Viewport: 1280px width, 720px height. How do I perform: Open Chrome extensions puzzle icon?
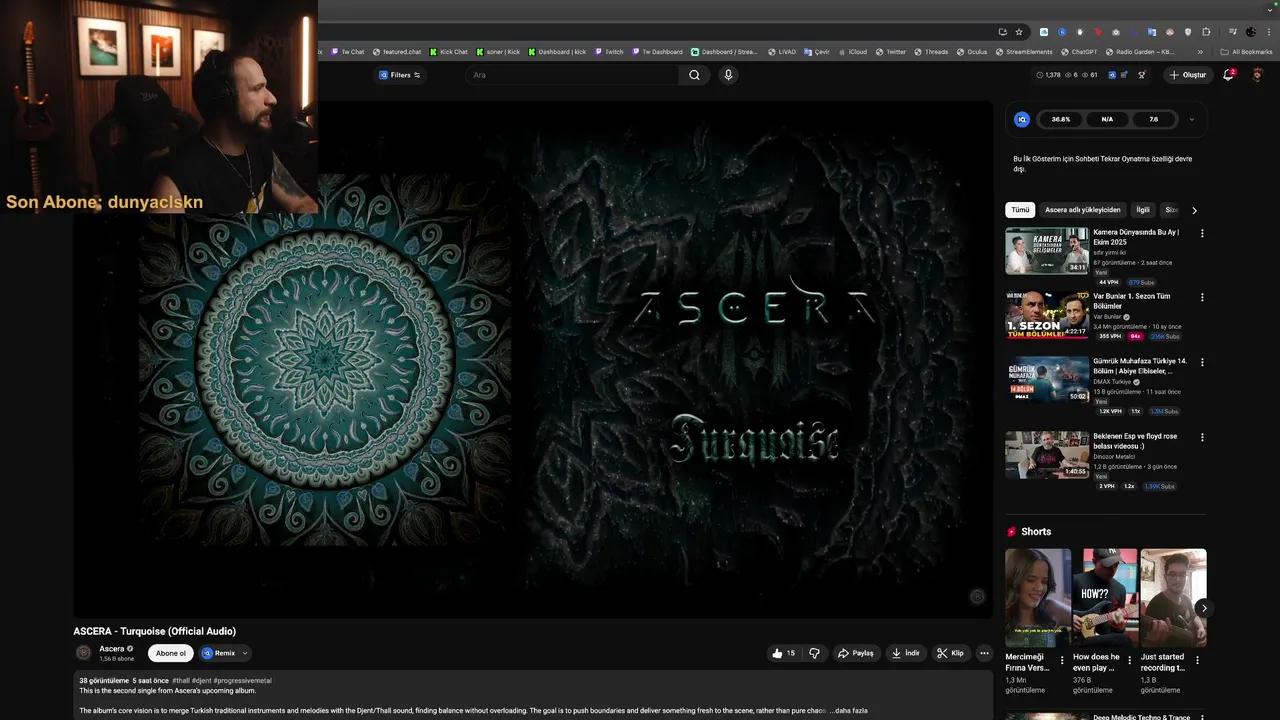click(x=1206, y=32)
